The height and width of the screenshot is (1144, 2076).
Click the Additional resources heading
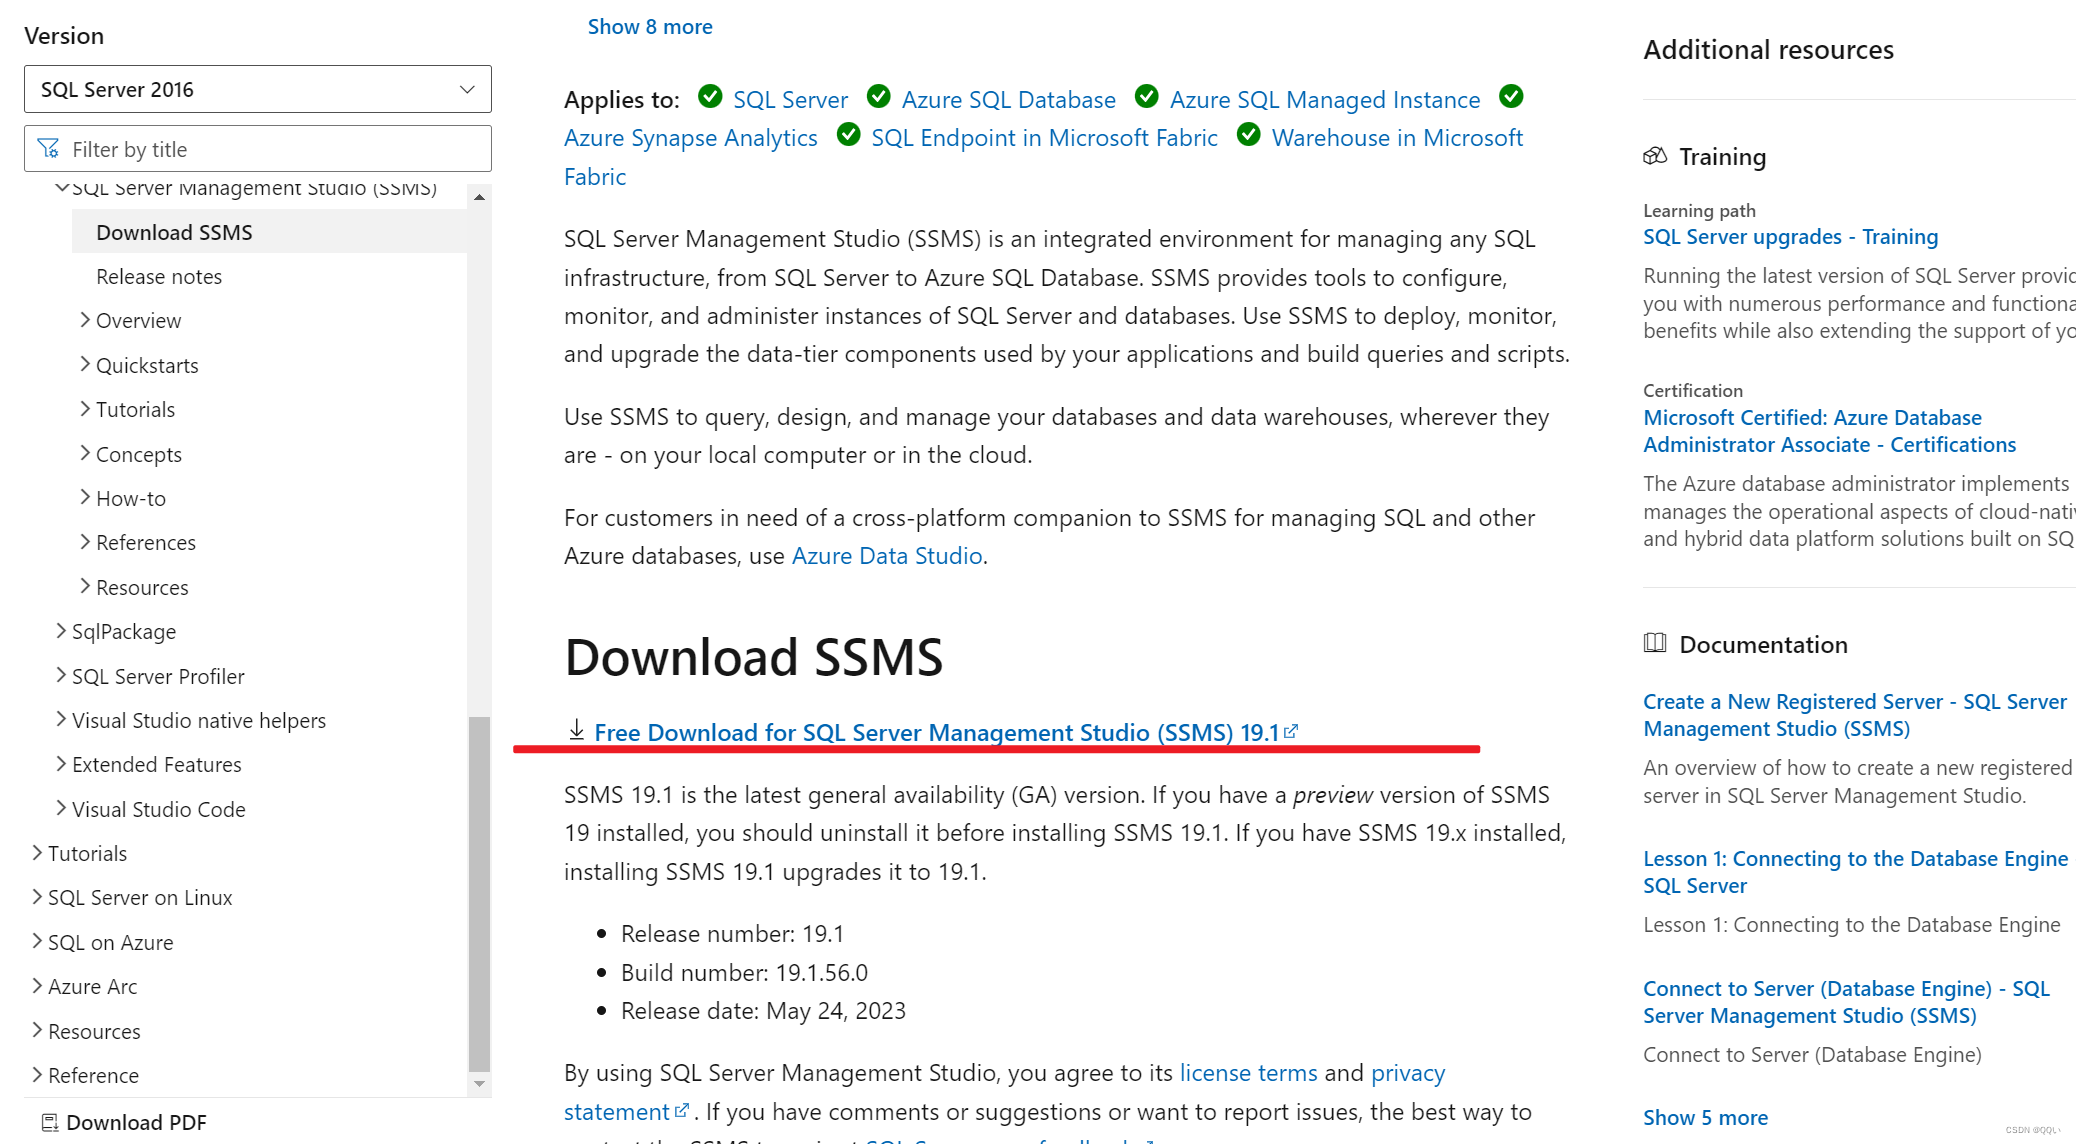pos(1768,50)
